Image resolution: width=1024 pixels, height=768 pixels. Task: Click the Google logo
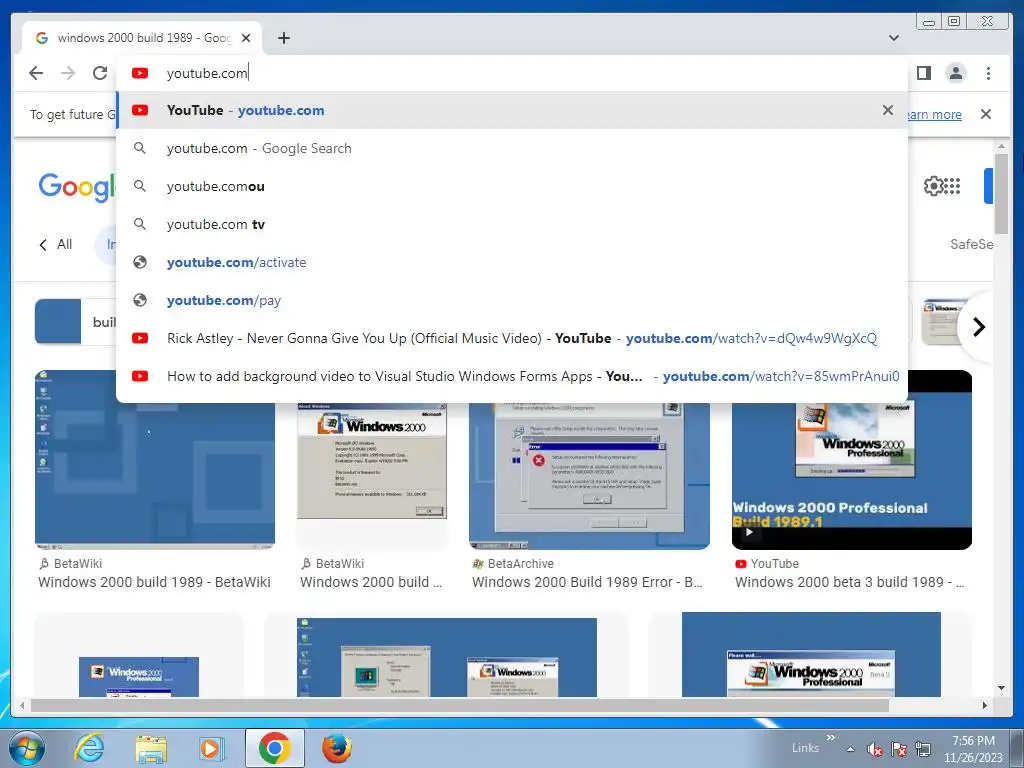click(76, 187)
